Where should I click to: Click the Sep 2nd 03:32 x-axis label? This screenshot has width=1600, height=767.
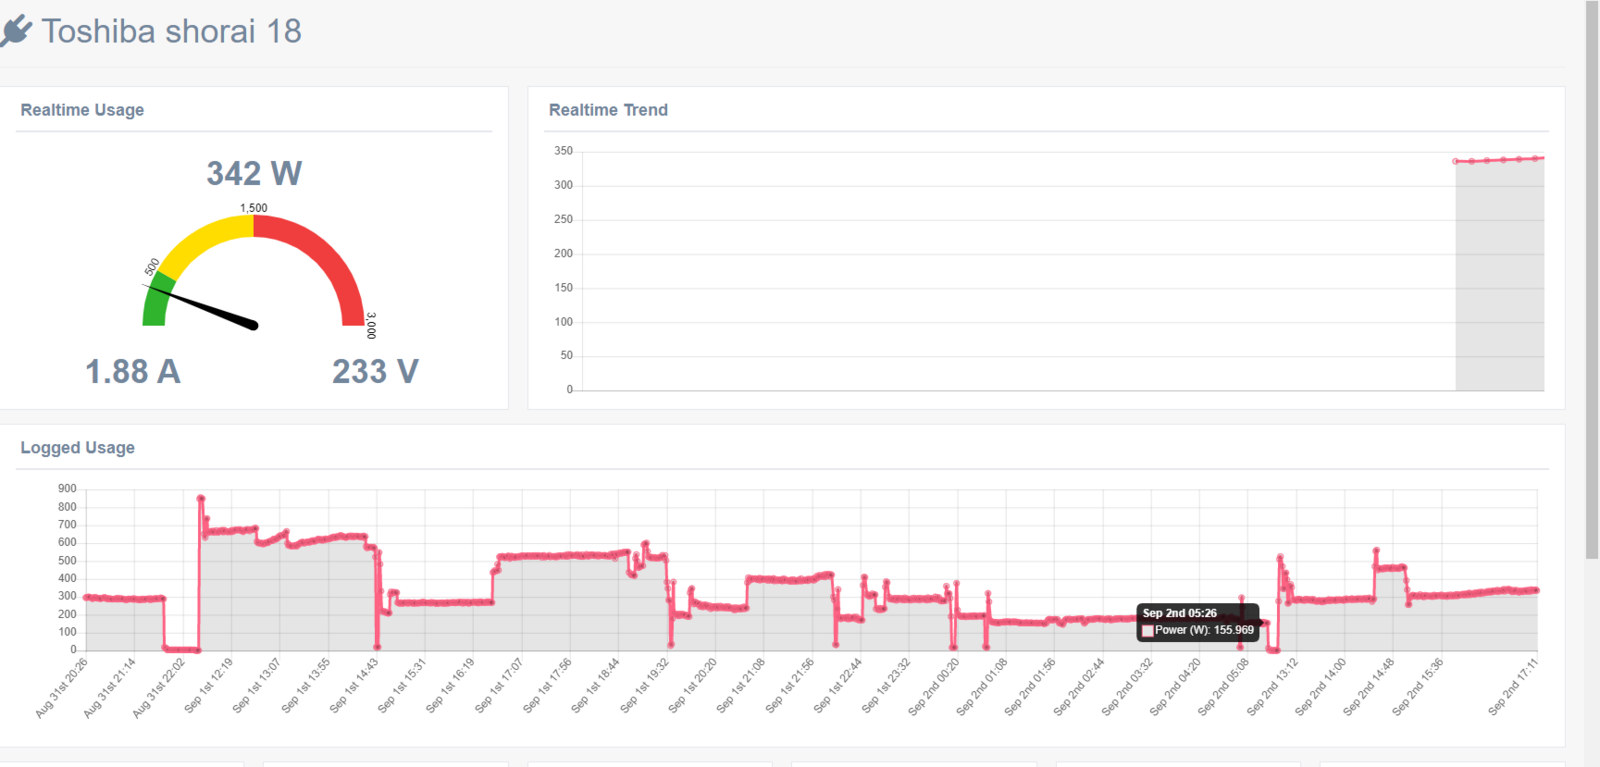tap(1127, 686)
